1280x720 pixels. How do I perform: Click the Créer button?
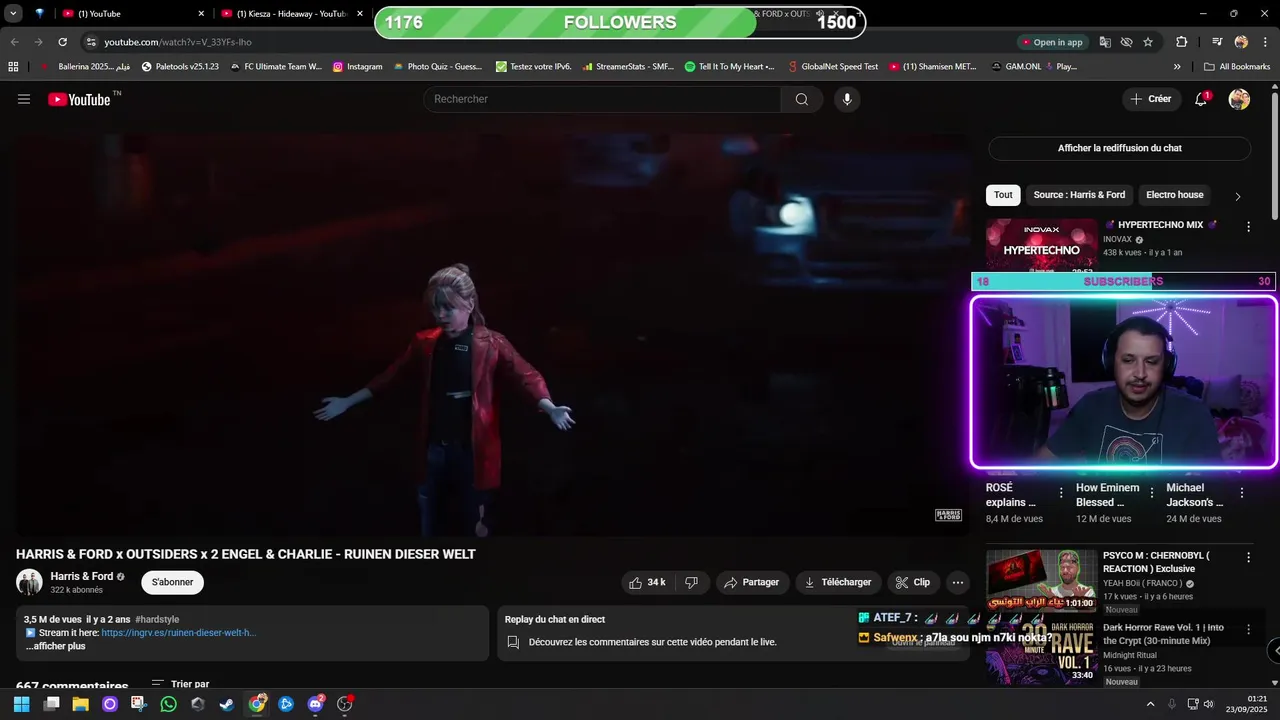point(1151,99)
